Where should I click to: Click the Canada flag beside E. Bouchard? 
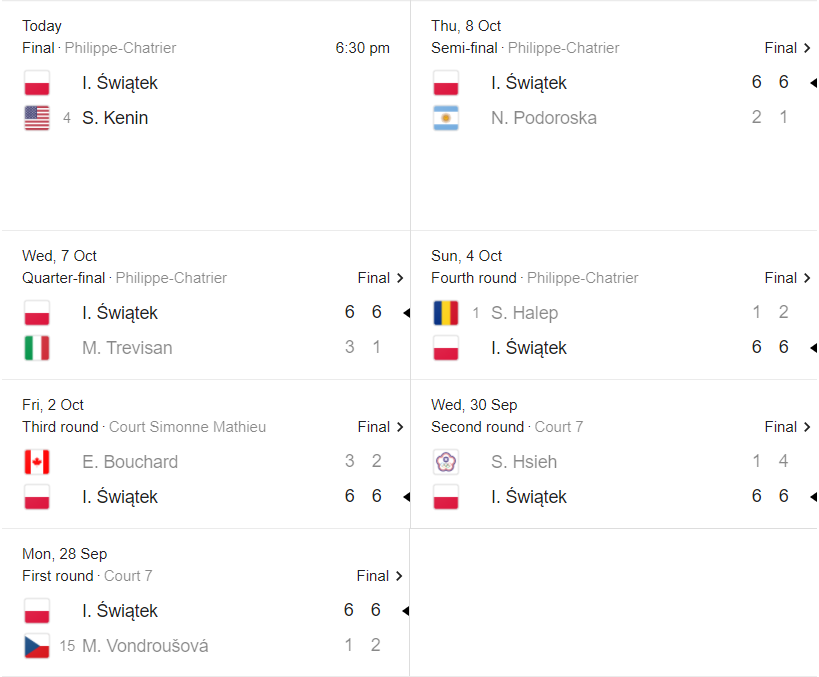(37, 462)
